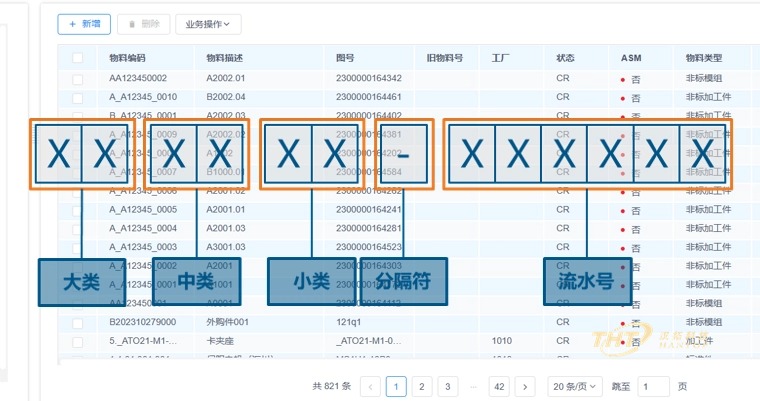
Task: Click 非标加工件 type in row A_A12345_0004
Action: 708,228
